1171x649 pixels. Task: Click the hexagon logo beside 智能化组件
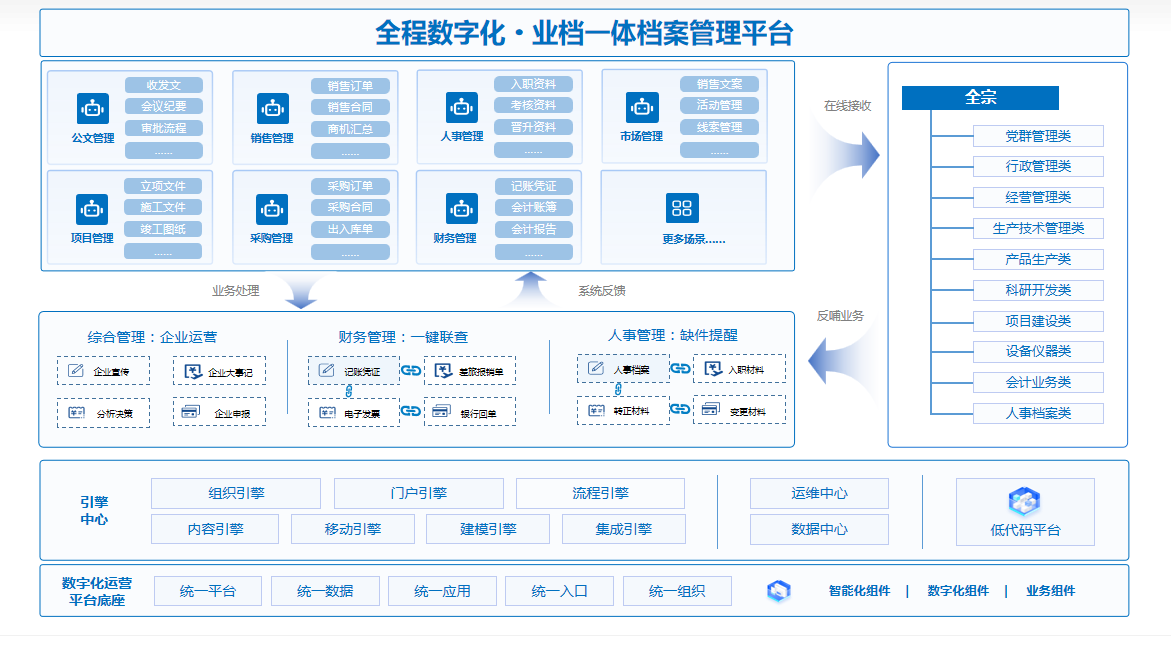[778, 591]
